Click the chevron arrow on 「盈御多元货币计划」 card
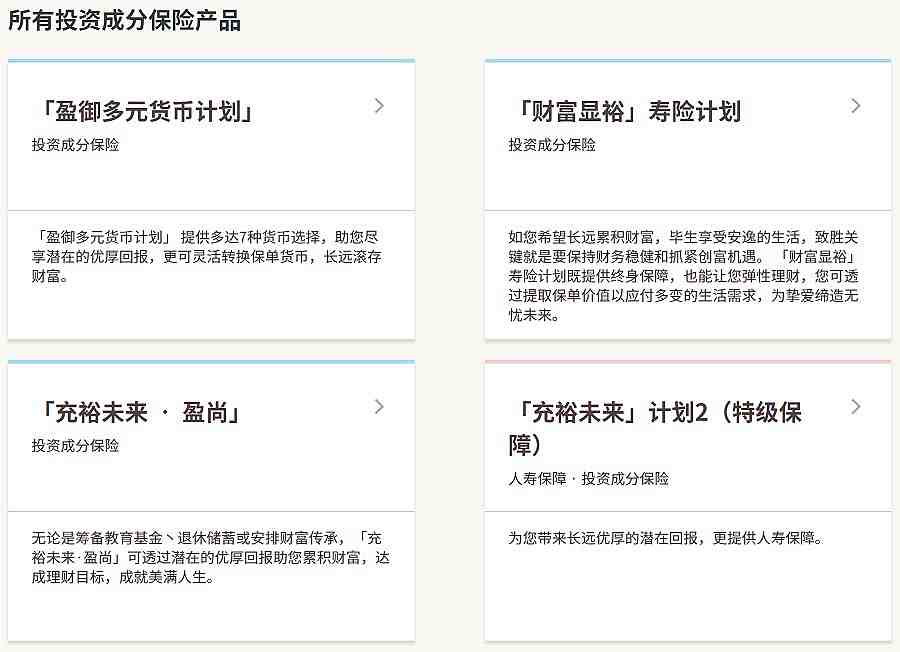Image resolution: width=900 pixels, height=652 pixels. coord(378,105)
